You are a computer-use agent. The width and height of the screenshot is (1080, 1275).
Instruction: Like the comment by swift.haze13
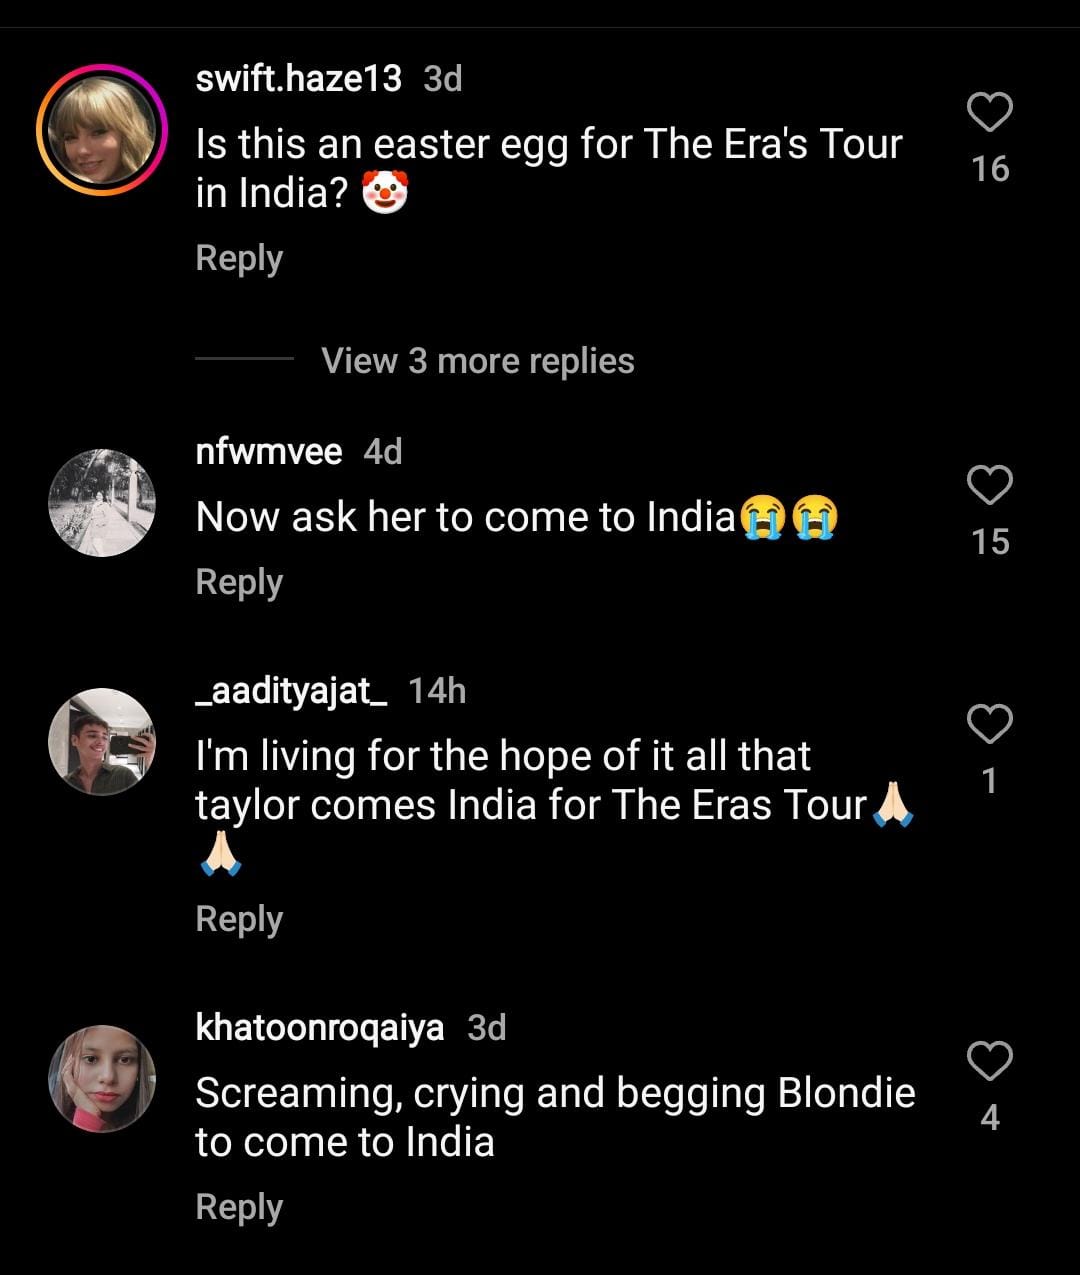tap(990, 112)
